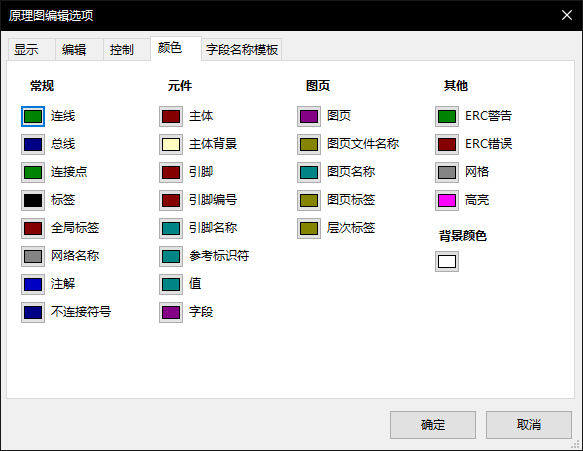Click the purple 字段 color swatch
This screenshot has width=583, height=451.
[x=171, y=312]
